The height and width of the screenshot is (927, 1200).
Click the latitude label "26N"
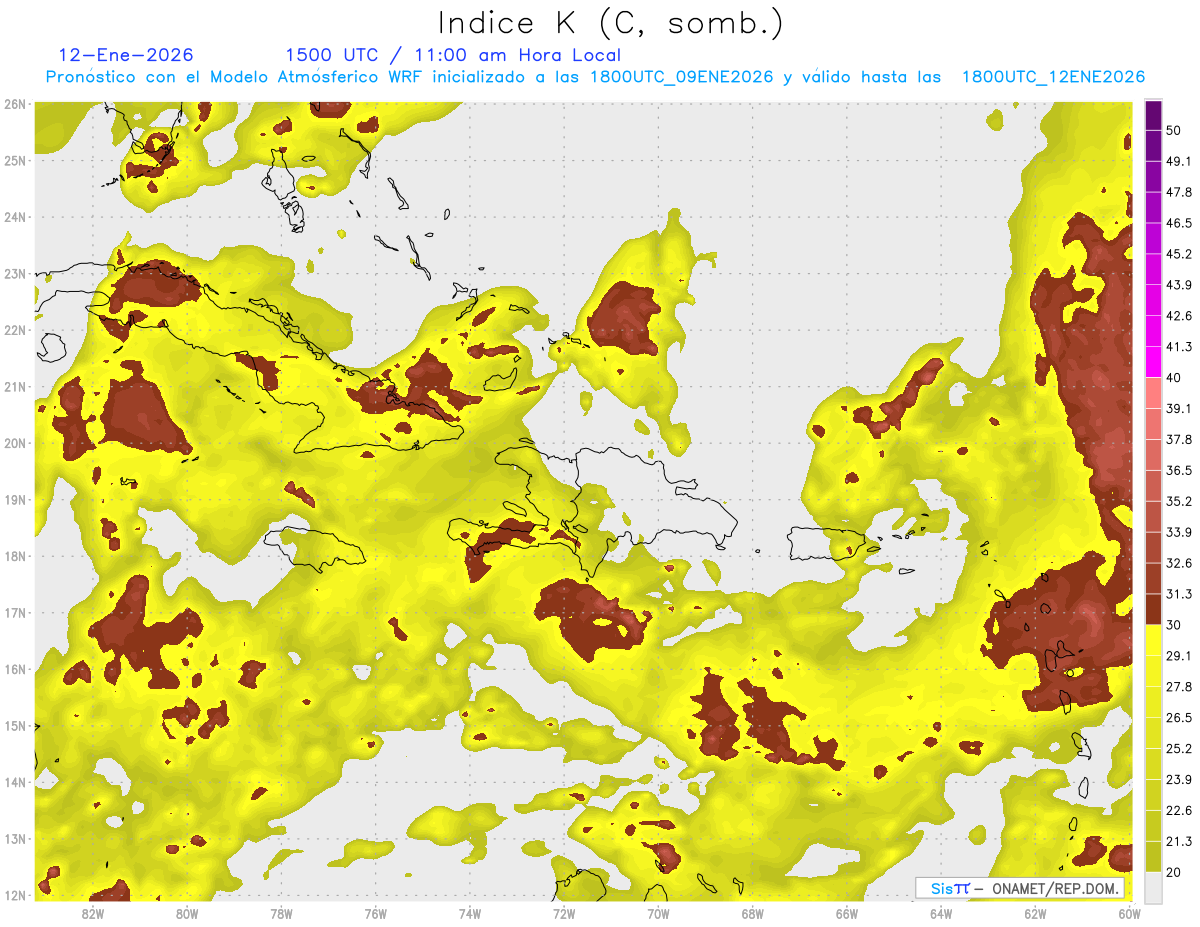point(14,104)
